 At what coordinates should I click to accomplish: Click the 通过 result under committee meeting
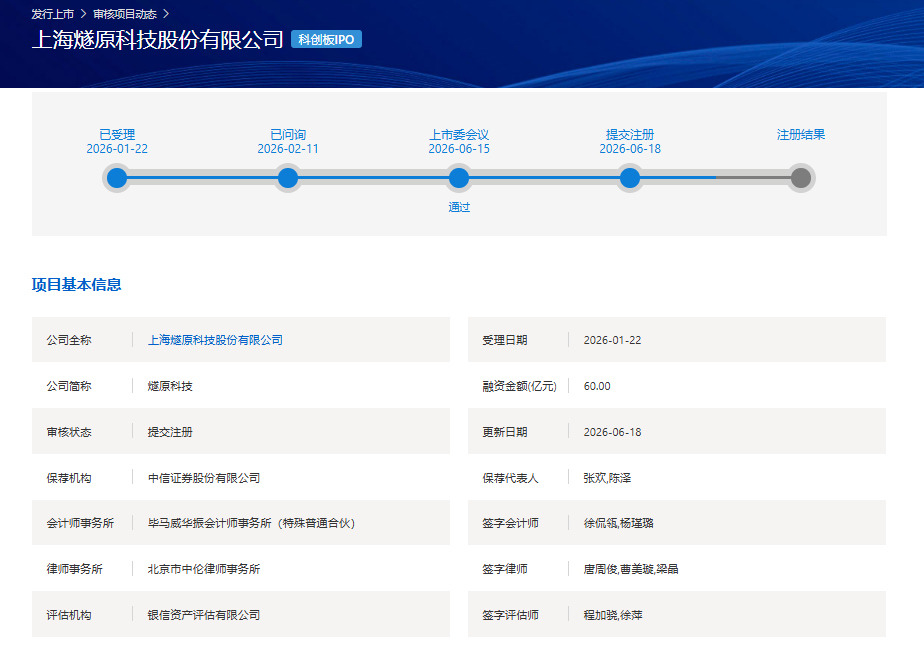pos(459,207)
